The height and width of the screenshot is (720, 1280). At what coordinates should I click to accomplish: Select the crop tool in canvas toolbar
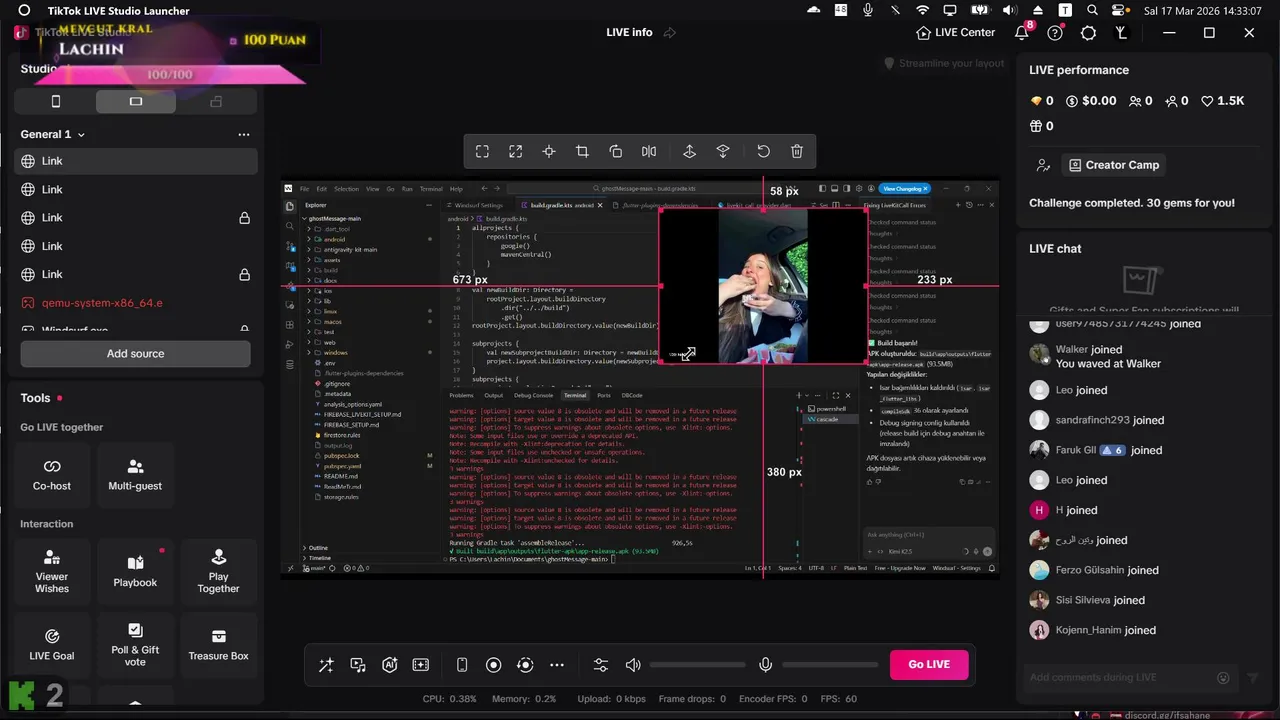(x=582, y=151)
